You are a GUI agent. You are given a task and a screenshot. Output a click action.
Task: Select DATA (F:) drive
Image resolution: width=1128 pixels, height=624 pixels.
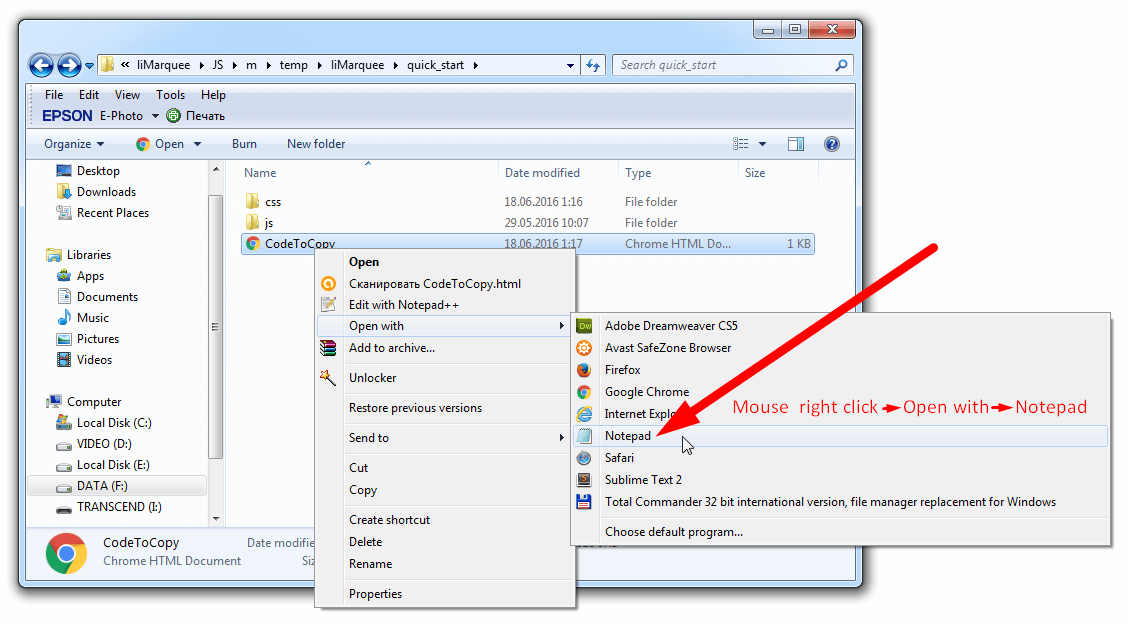[101, 486]
